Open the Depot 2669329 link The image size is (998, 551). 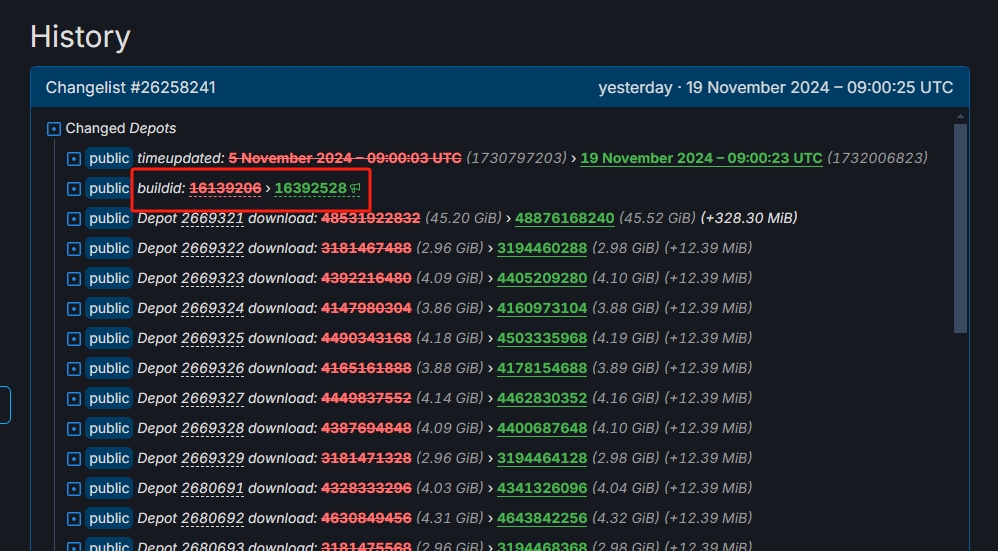coord(212,458)
